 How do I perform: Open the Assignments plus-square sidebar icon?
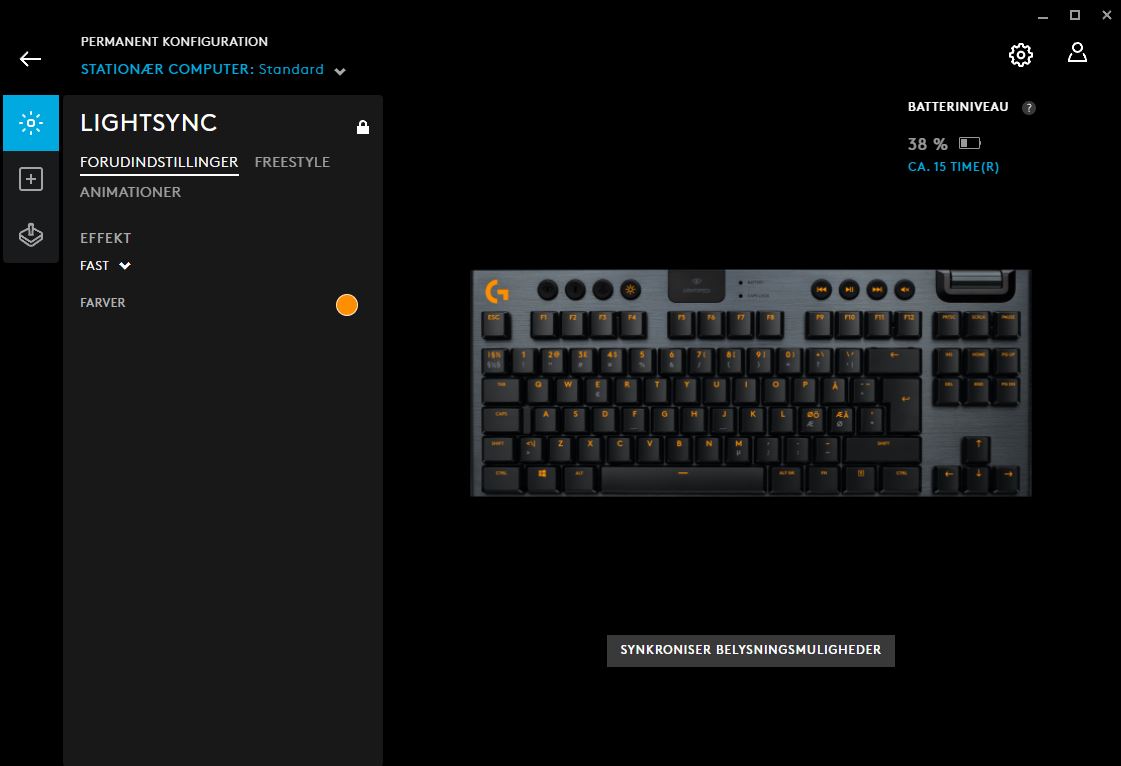click(31, 179)
